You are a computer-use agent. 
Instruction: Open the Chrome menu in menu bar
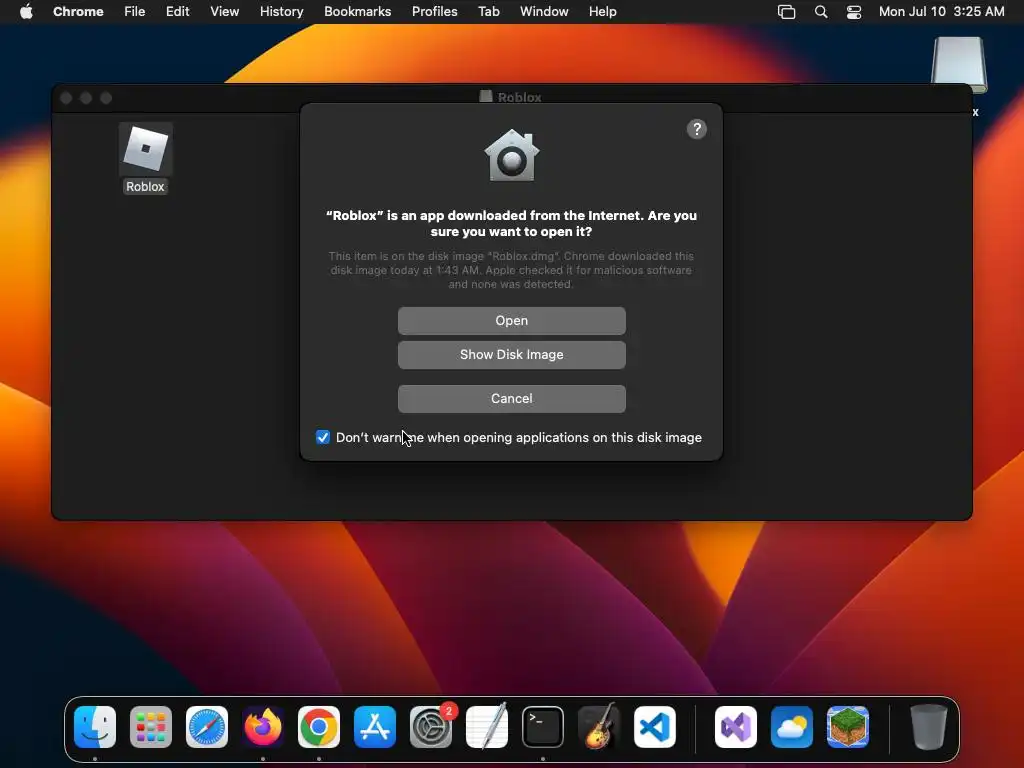click(x=78, y=12)
